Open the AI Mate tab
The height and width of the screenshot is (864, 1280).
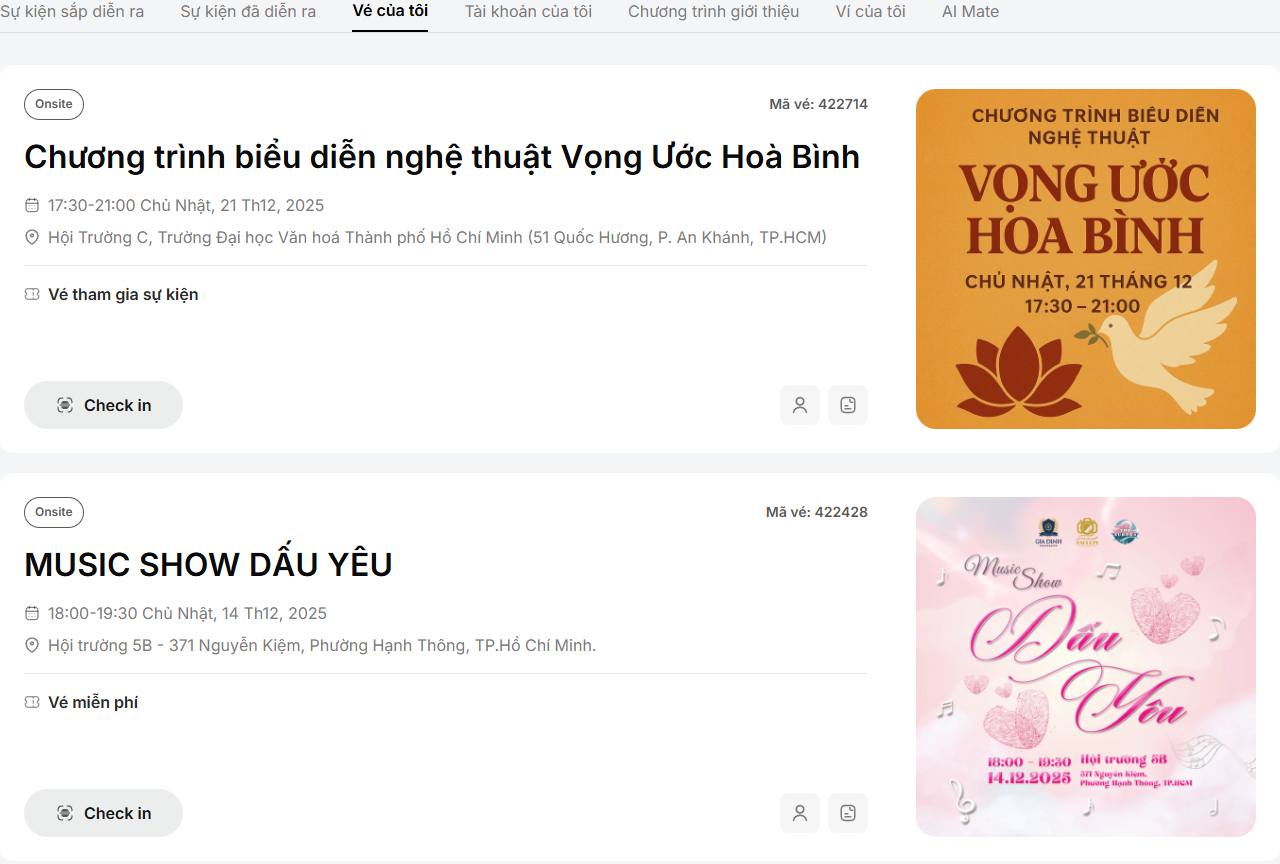click(x=970, y=12)
